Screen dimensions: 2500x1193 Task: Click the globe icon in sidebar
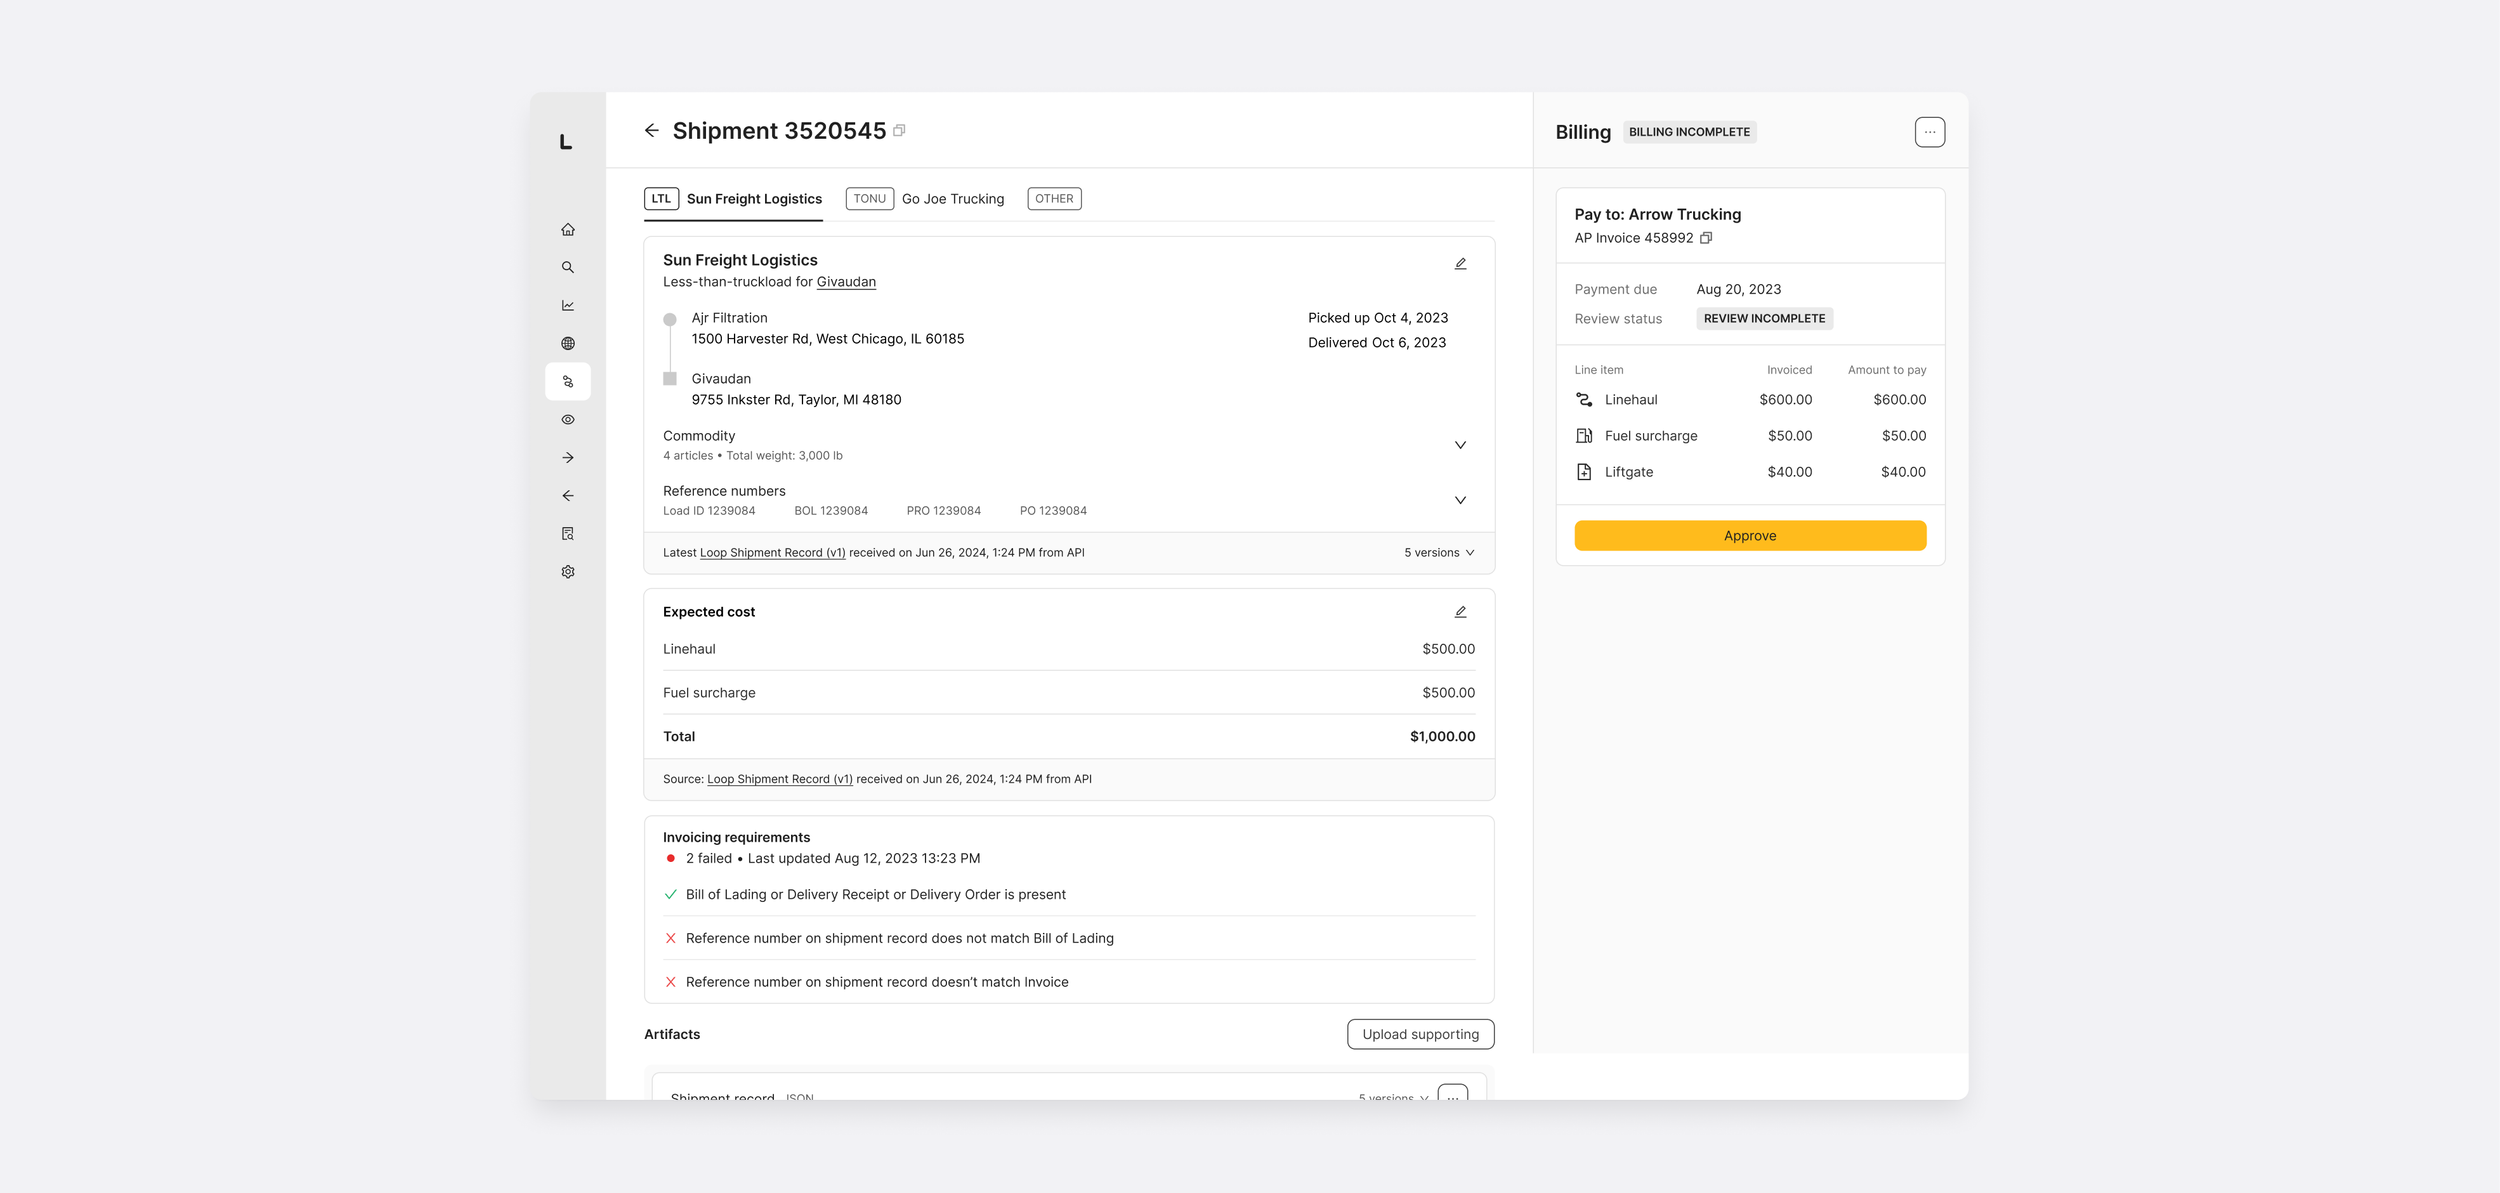tap(568, 344)
